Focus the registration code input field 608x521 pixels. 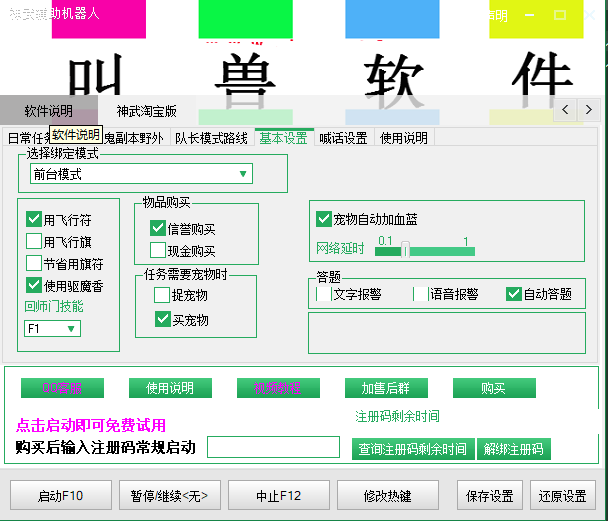[x=274, y=447]
